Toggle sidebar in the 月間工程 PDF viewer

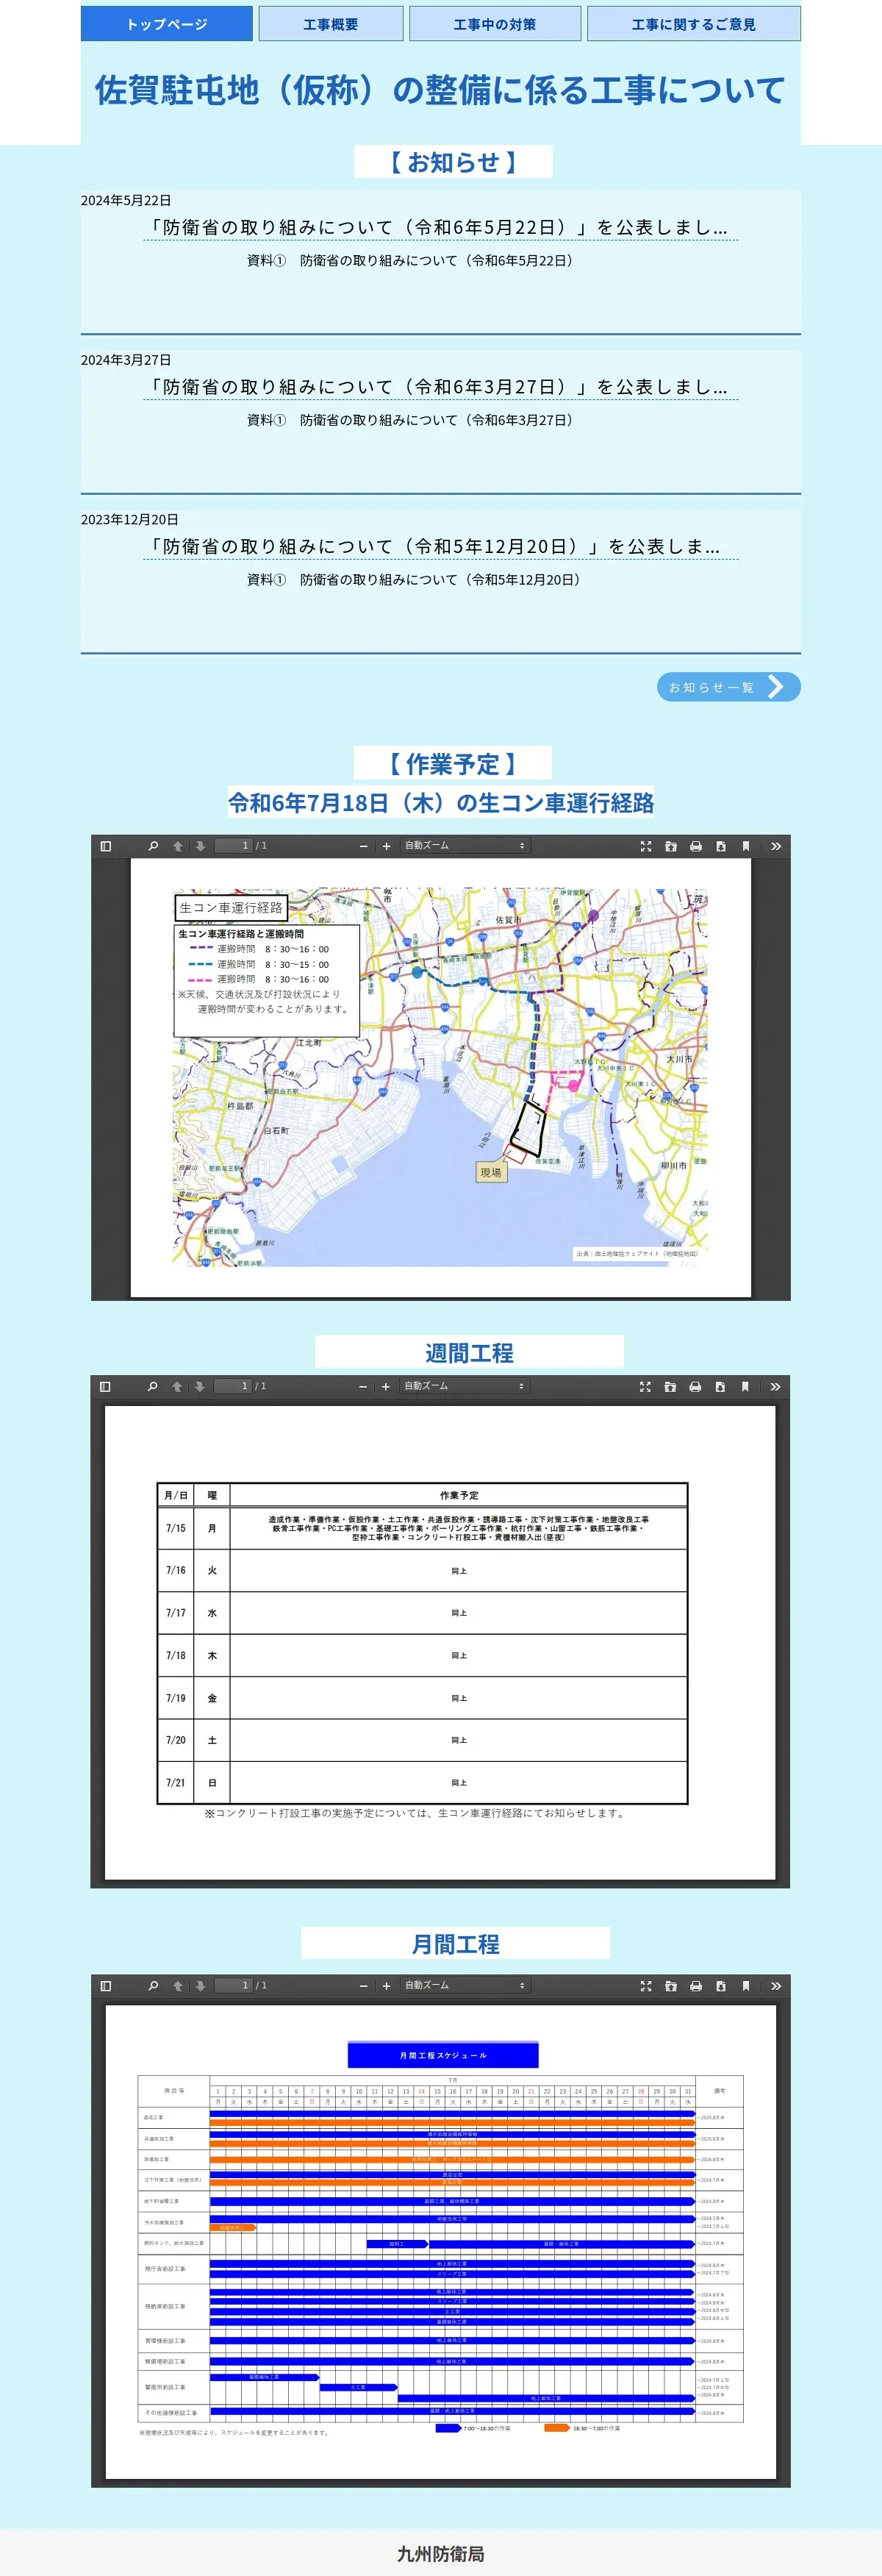[106, 1986]
